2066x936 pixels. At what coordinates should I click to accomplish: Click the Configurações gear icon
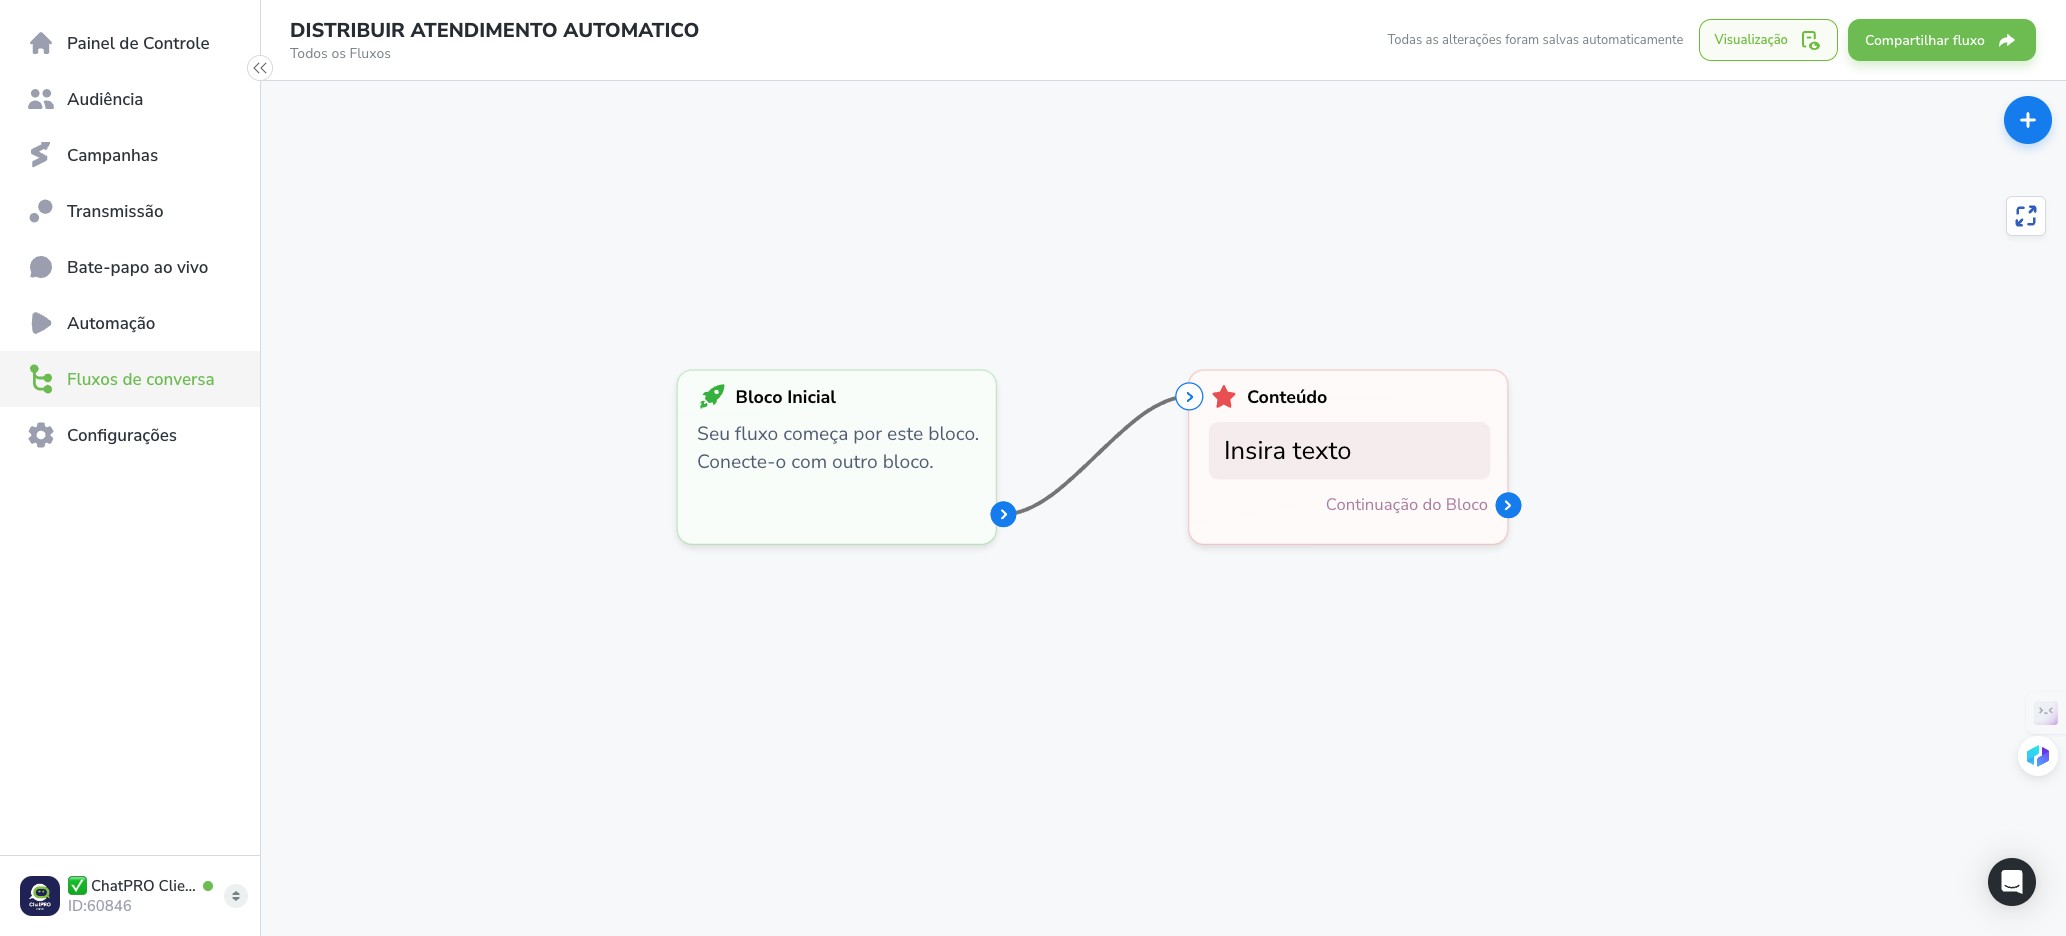pyautogui.click(x=41, y=435)
